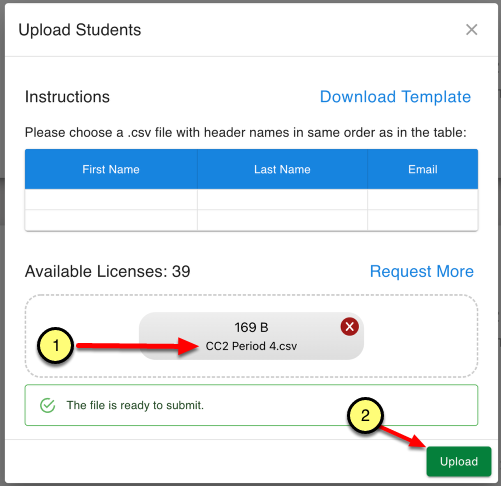
Task: Click the Upload button
Action: pos(459,461)
